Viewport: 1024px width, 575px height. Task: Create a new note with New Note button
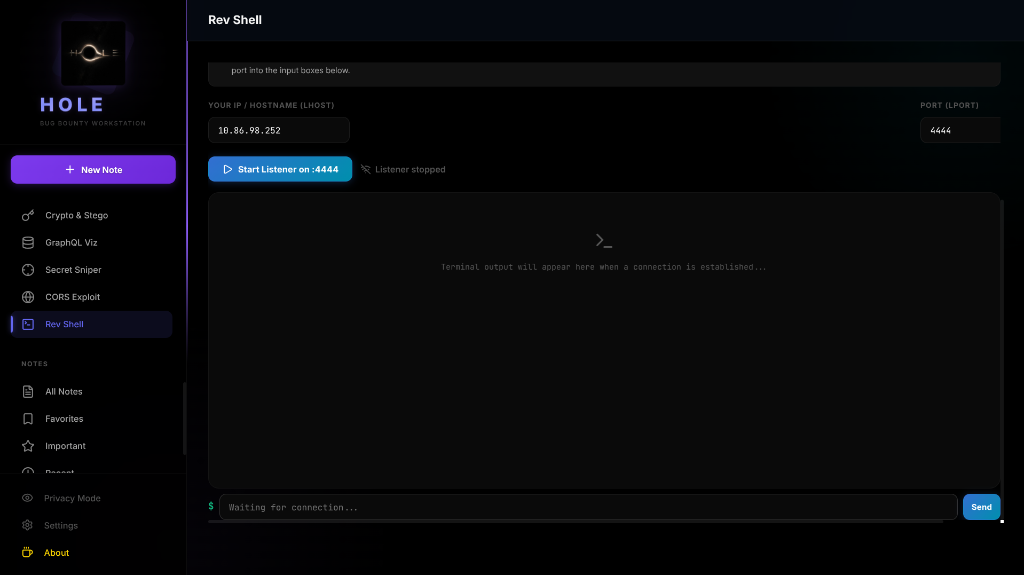(x=93, y=169)
